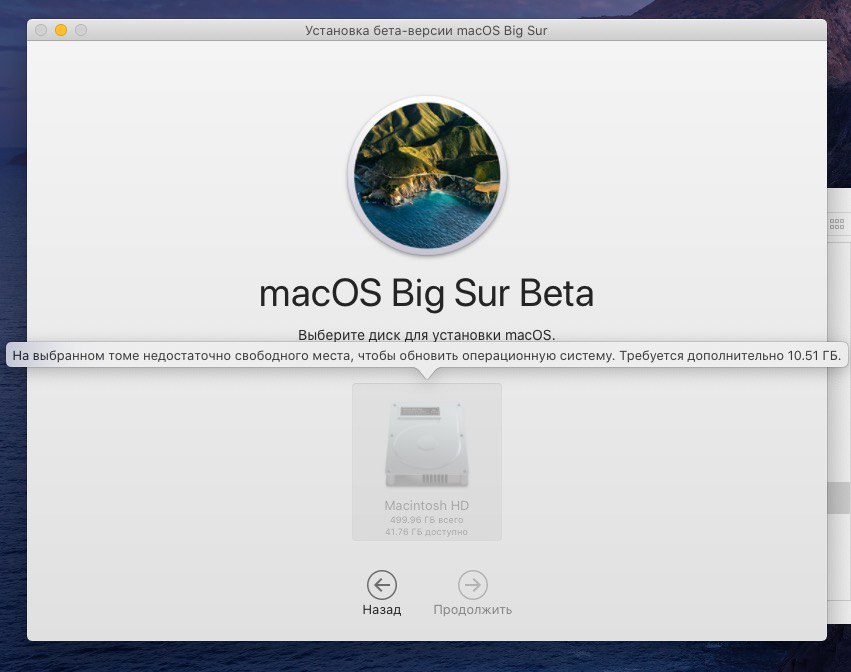Click the Выберите диск для установки text
Screen dimensions: 851x672
pyautogui.click(x=427, y=335)
